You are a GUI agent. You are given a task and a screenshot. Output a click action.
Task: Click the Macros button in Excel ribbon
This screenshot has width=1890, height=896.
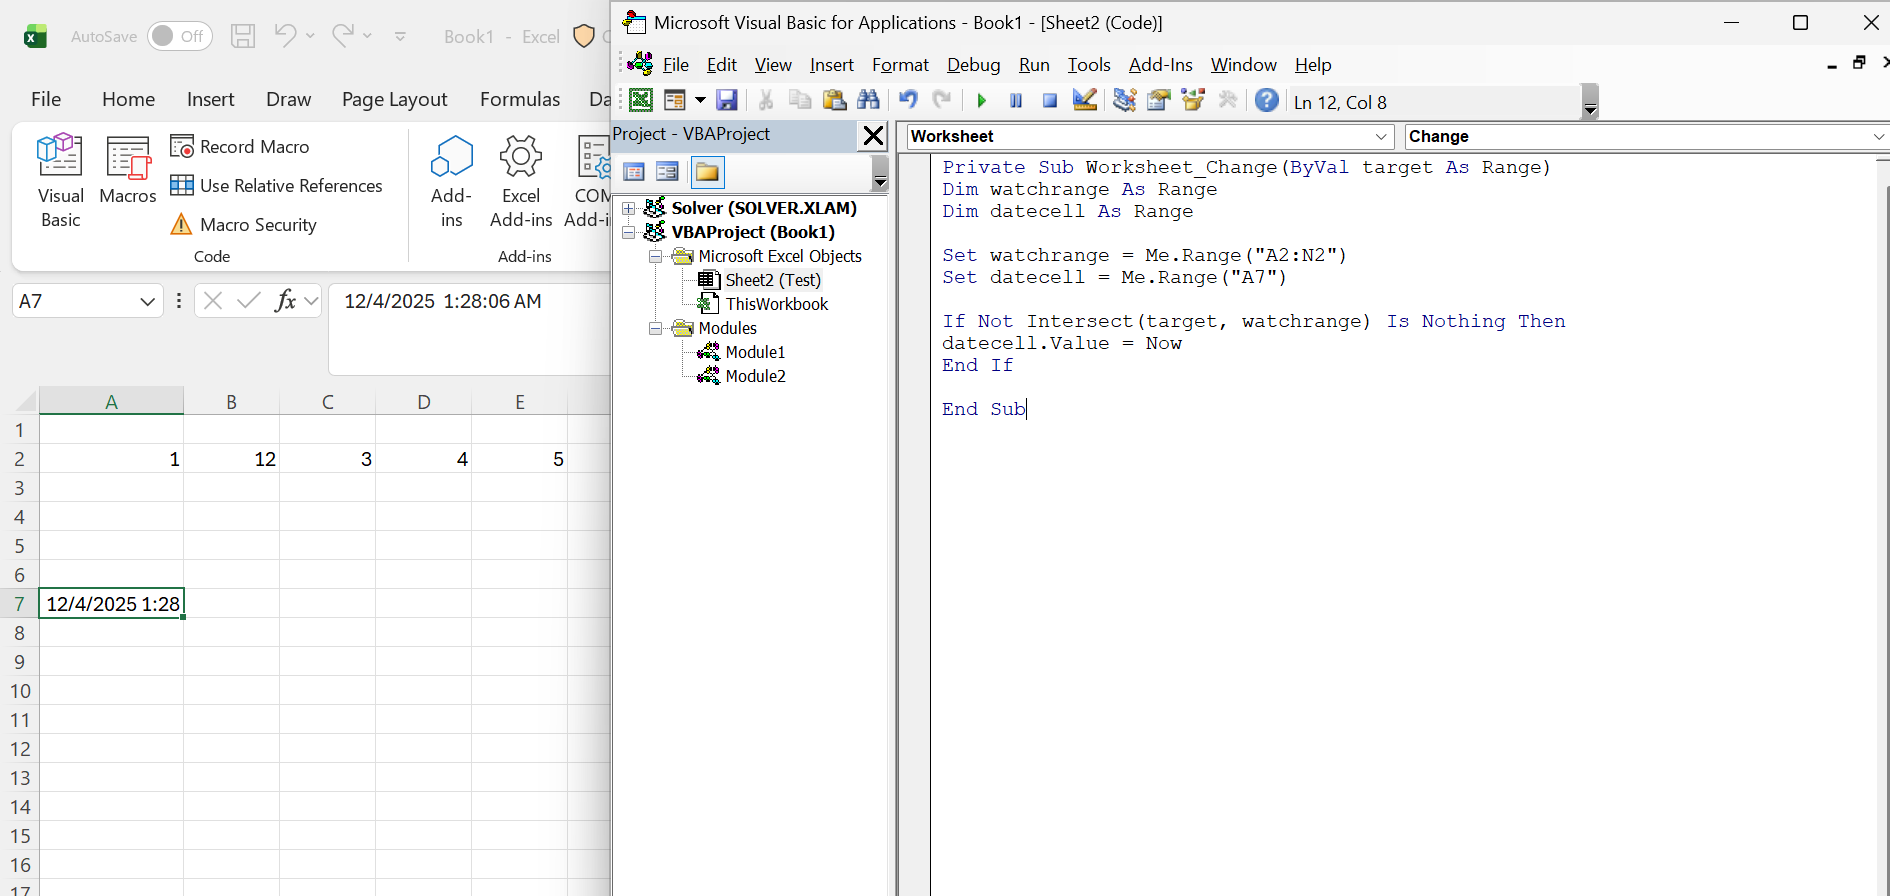tap(128, 170)
